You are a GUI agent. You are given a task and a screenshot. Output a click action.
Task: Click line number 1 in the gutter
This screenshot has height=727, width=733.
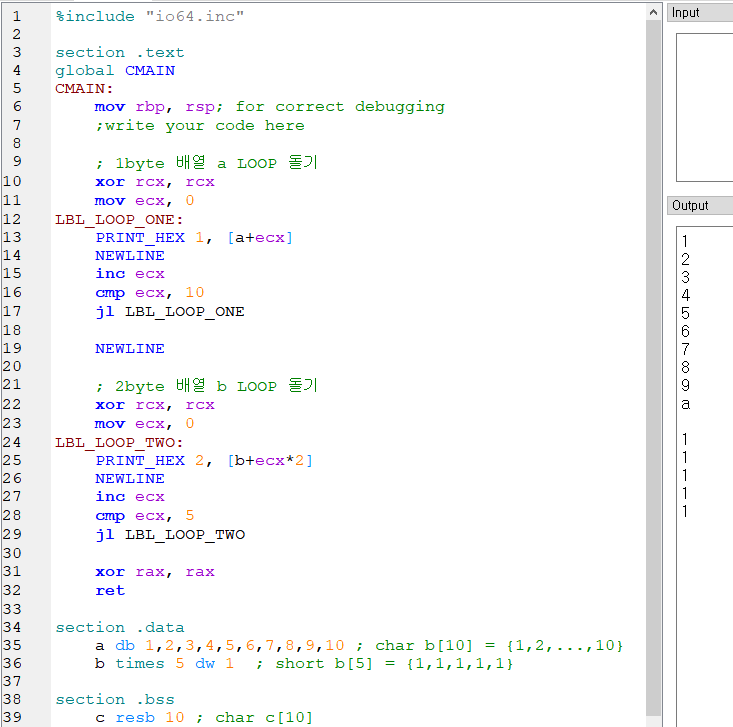(17, 16)
